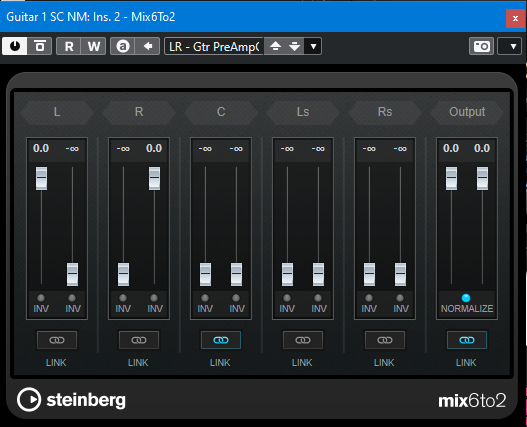The width and height of the screenshot is (527, 427).
Task: Click the copy A to B arrow icon
Action: pos(148,46)
